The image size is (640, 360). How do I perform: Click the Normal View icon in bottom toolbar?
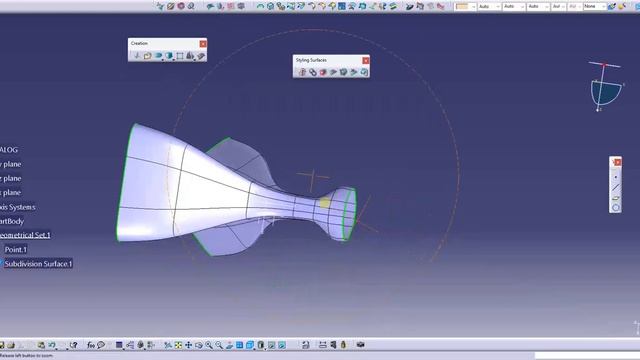(229, 345)
